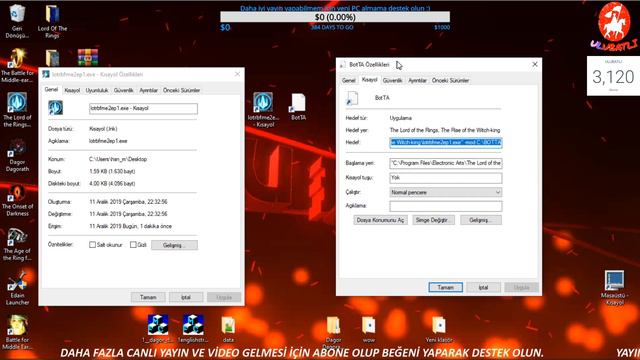Select the Dagor Dagorath desktop shortcut
Viewport: 640px width, 360px height.
click(x=17, y=155)
